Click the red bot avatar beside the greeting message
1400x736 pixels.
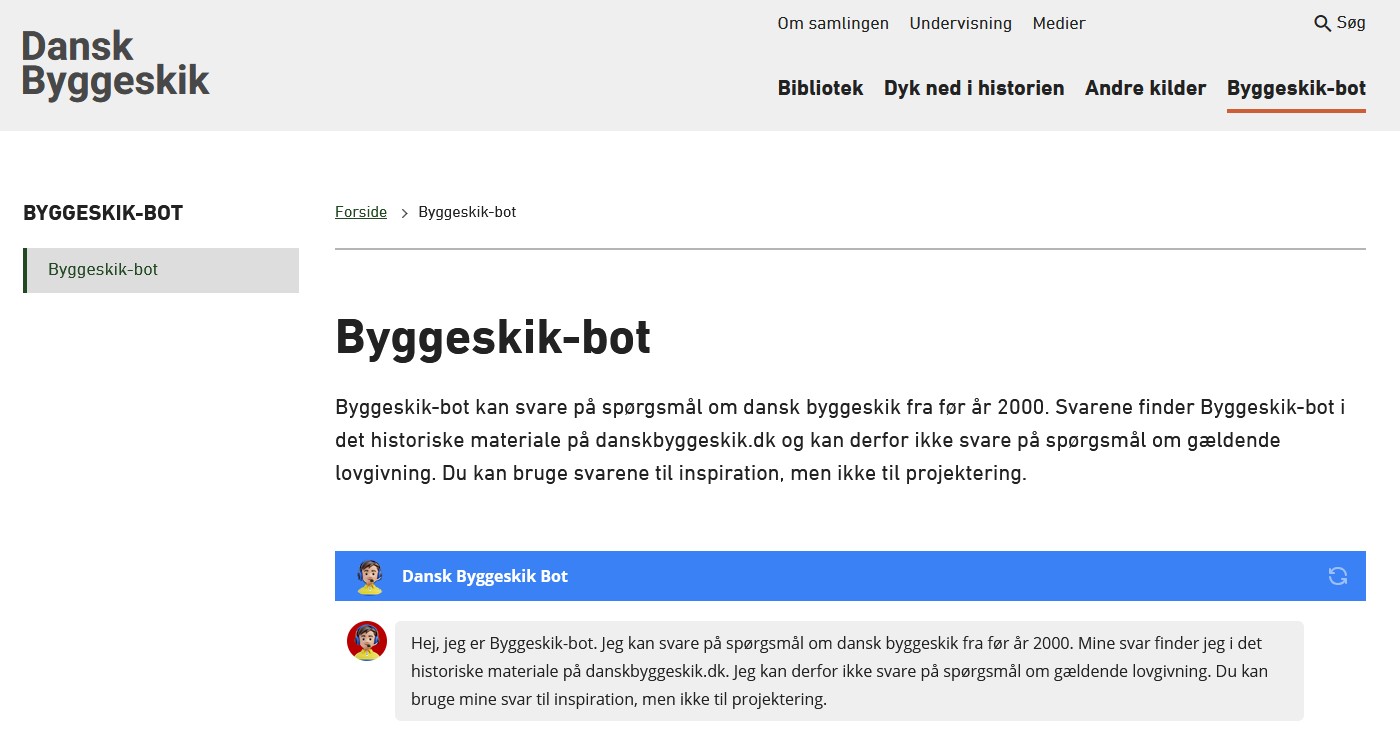[x=367, y=641]
